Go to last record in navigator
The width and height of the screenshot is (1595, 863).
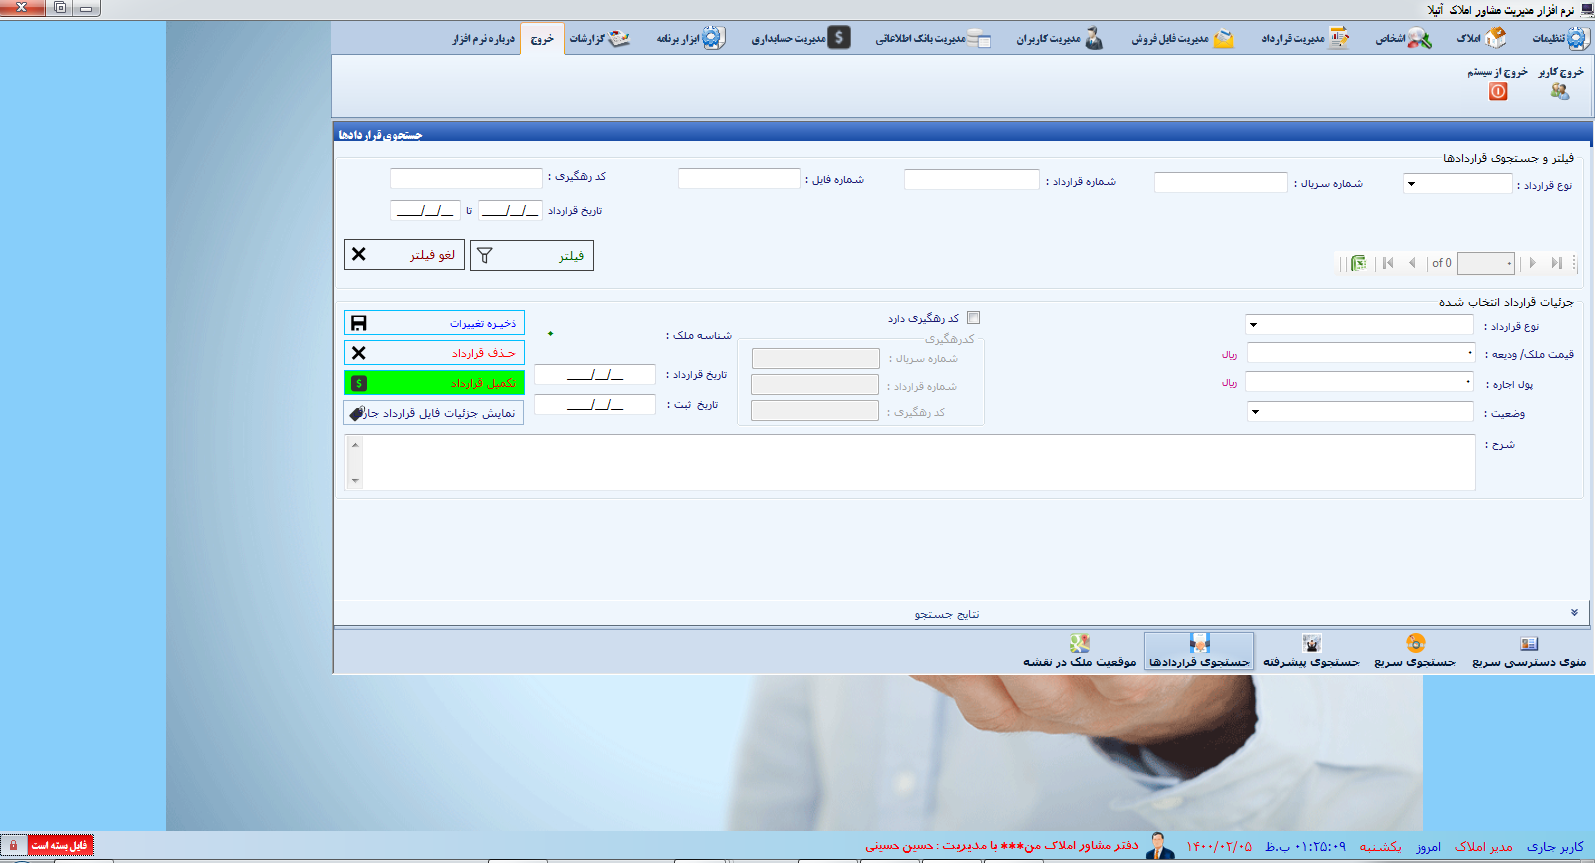1556,263
